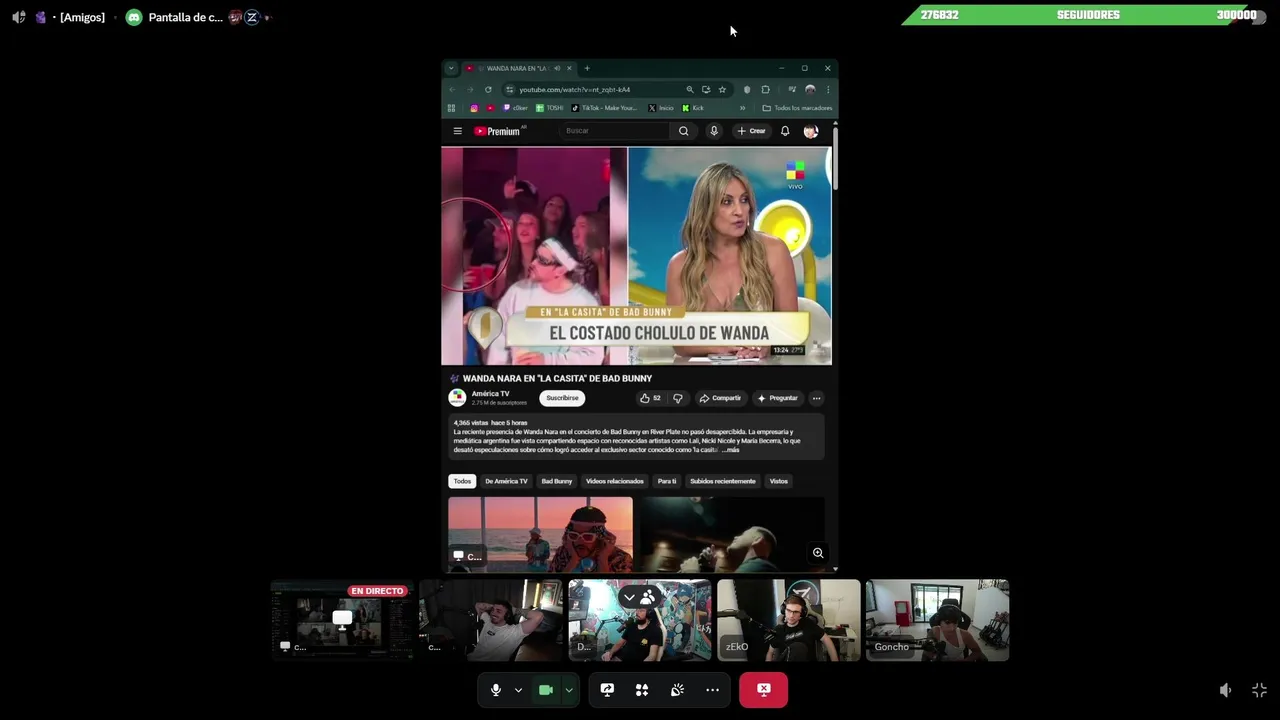Open Instagram bookmark icon
The height and width of the screenshot is (720, 1280).
[x=474, y=108]
